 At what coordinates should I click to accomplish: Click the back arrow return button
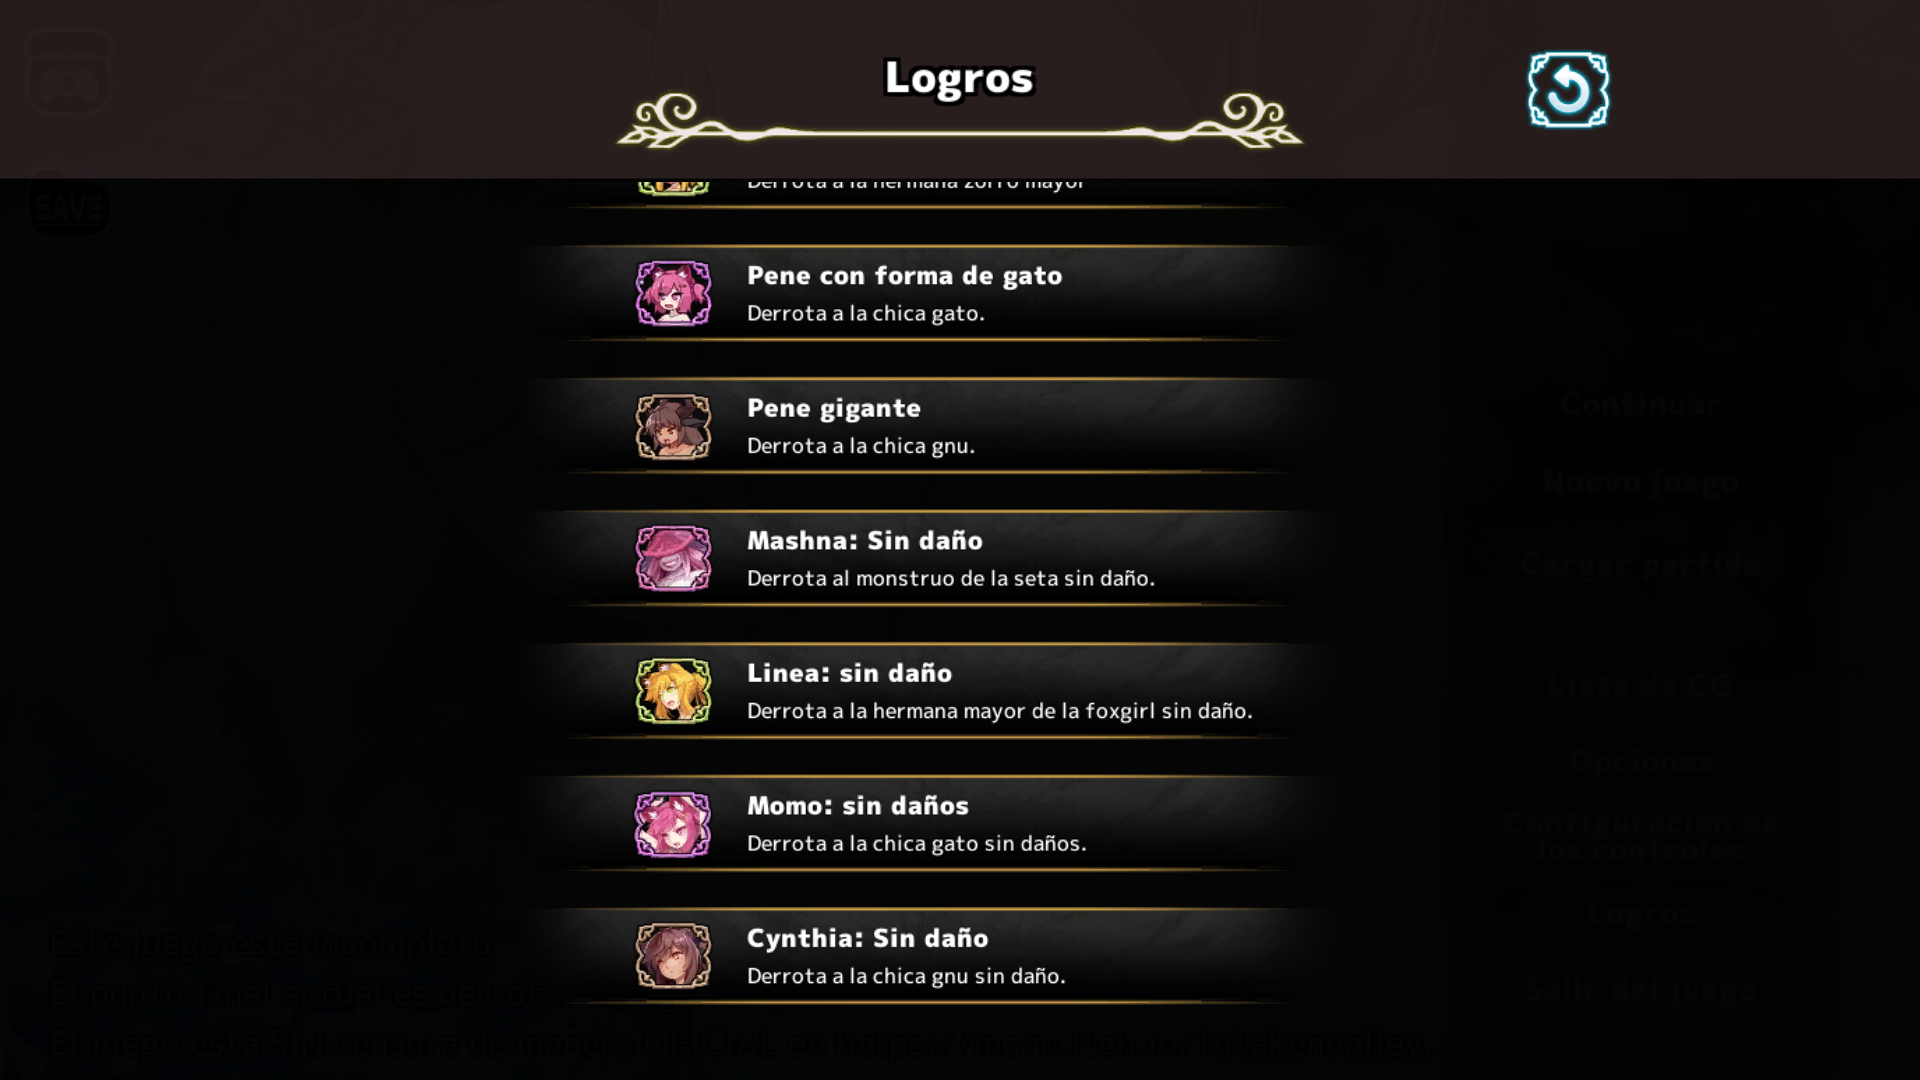[x=1568, y=90]
